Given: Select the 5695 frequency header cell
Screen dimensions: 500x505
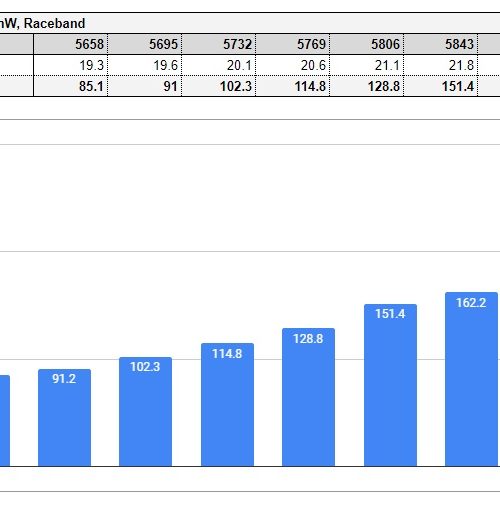Looking at the screenshot, I should coord(145,44).
